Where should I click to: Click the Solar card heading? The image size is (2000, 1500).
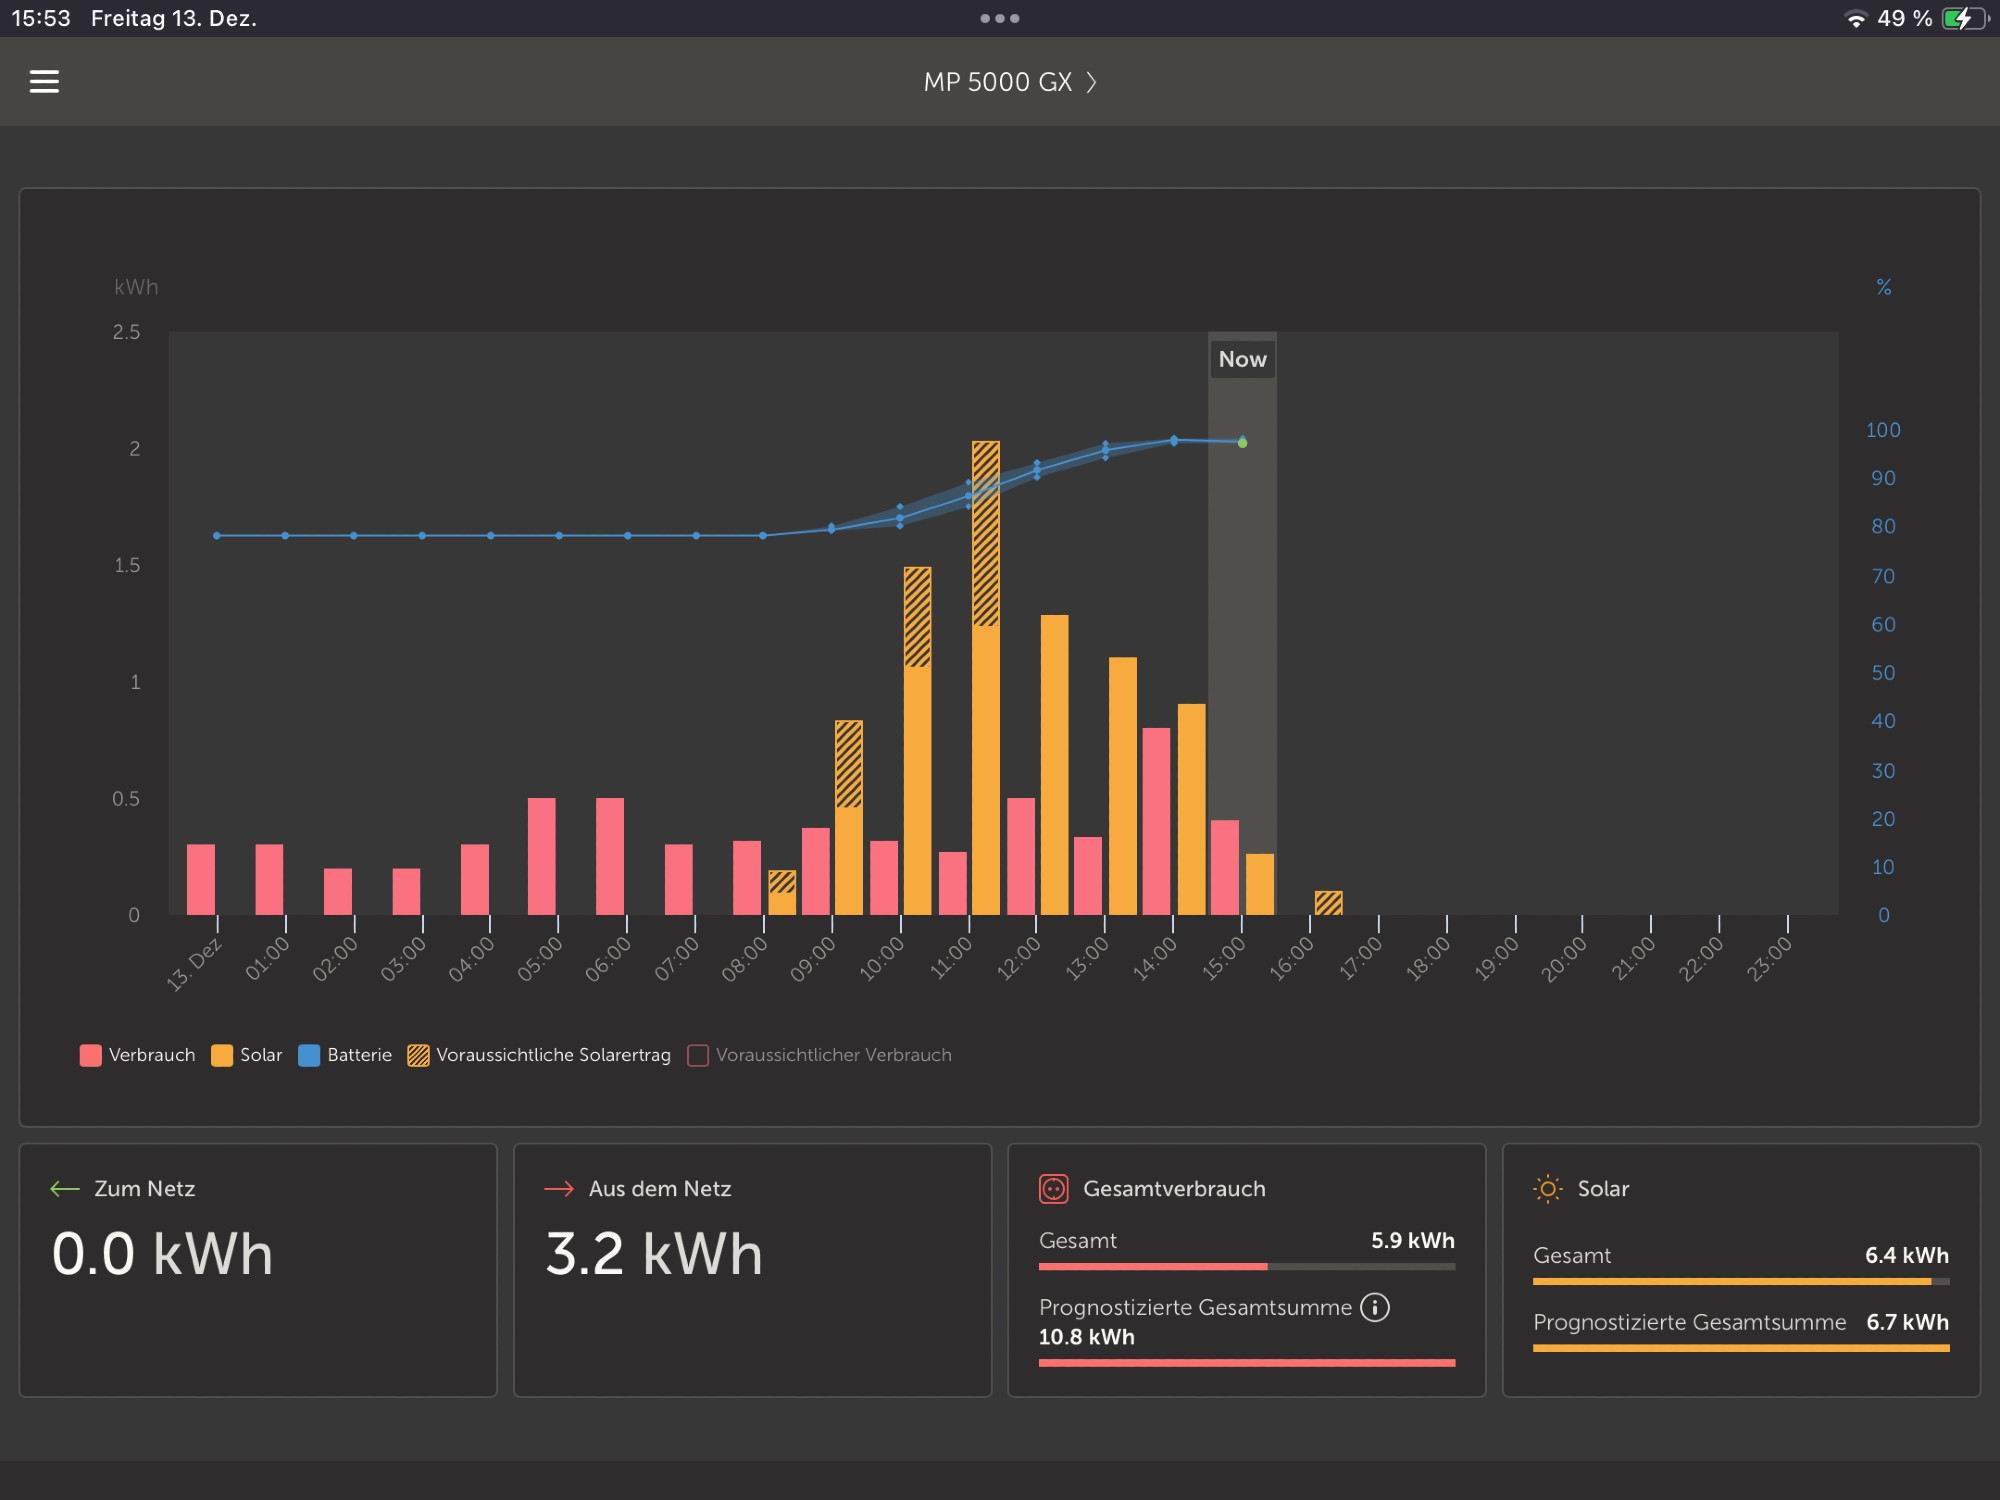click(1603, 1188)
